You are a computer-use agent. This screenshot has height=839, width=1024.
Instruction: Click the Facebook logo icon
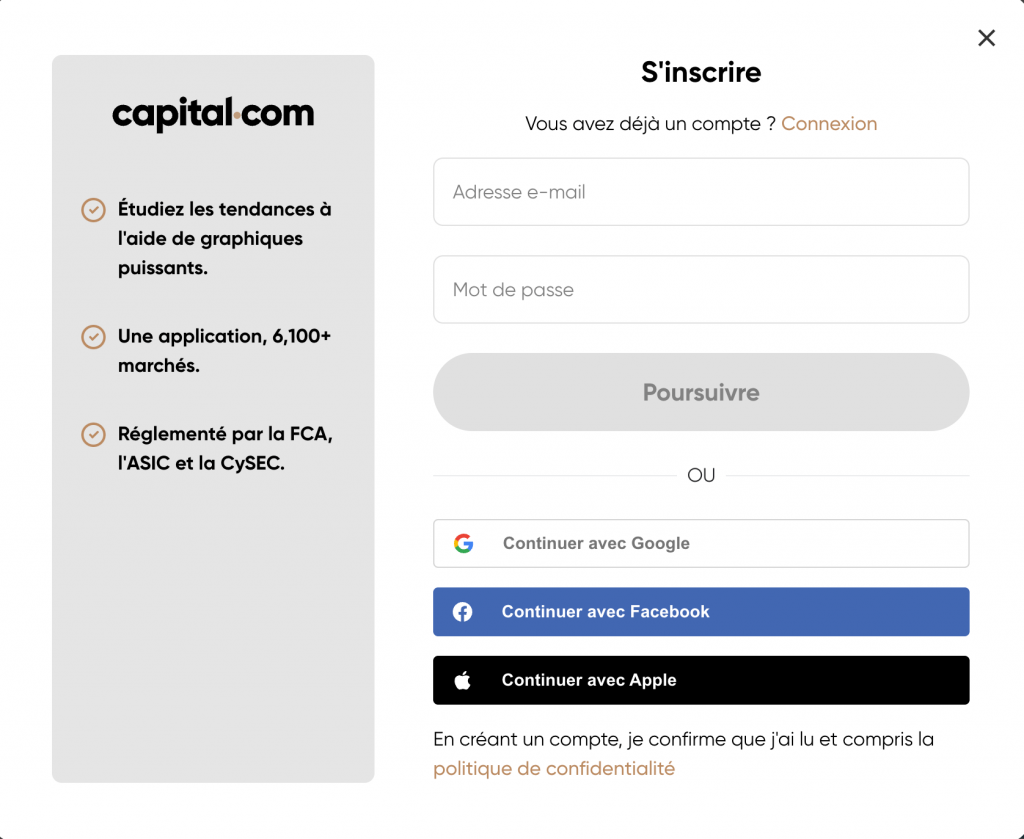462,612
